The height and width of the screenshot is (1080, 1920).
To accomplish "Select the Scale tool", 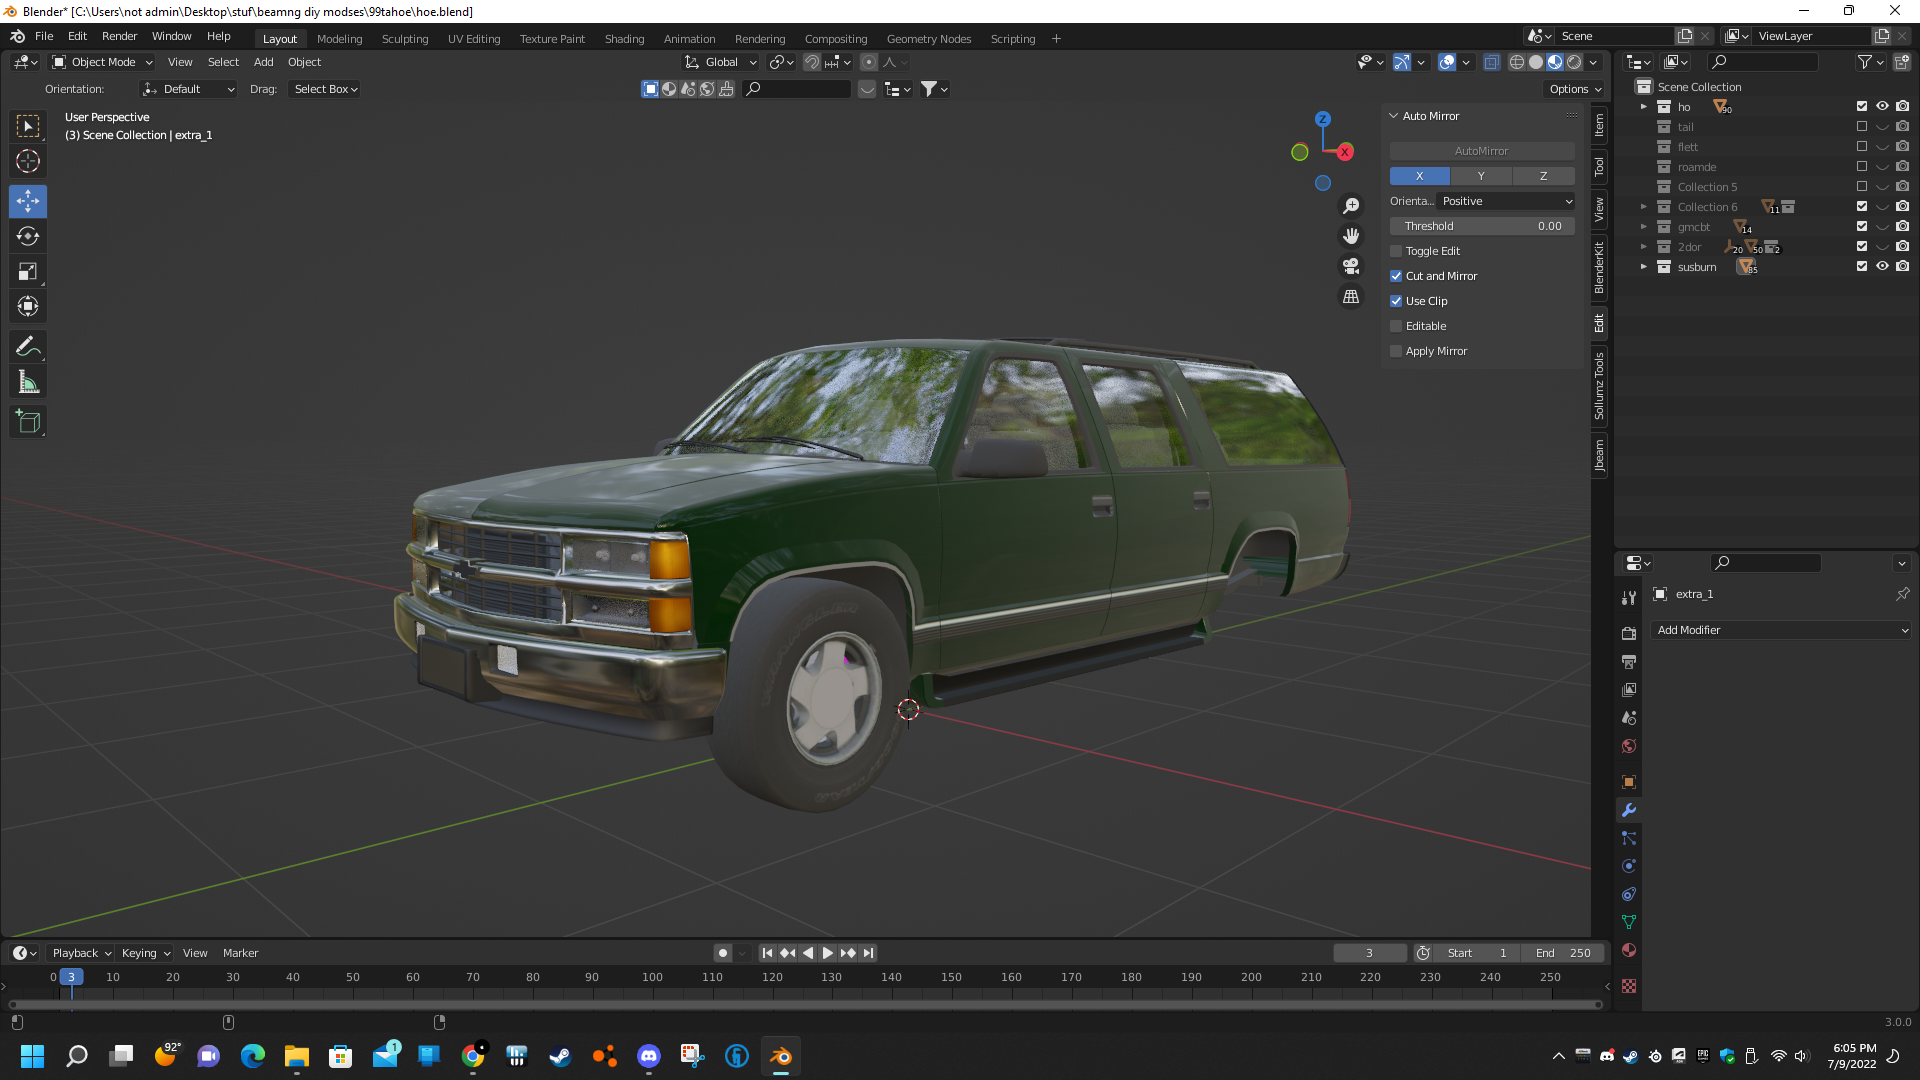I will point(28,272).
